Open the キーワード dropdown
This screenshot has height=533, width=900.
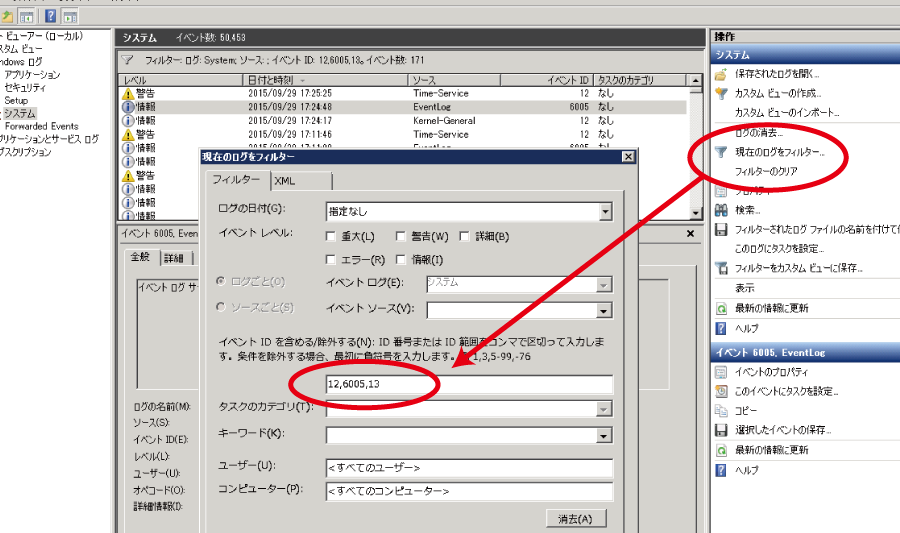point(603,436)
